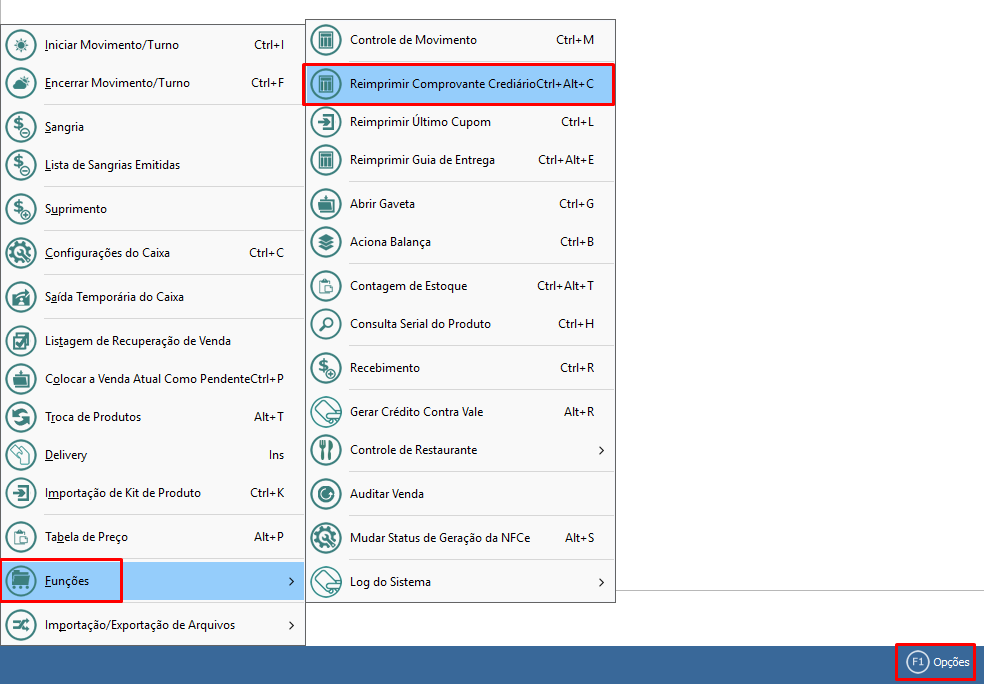Click the Troca de Produtos swap icon
This screenshot has height=684, width=984.
click(21, 417)
